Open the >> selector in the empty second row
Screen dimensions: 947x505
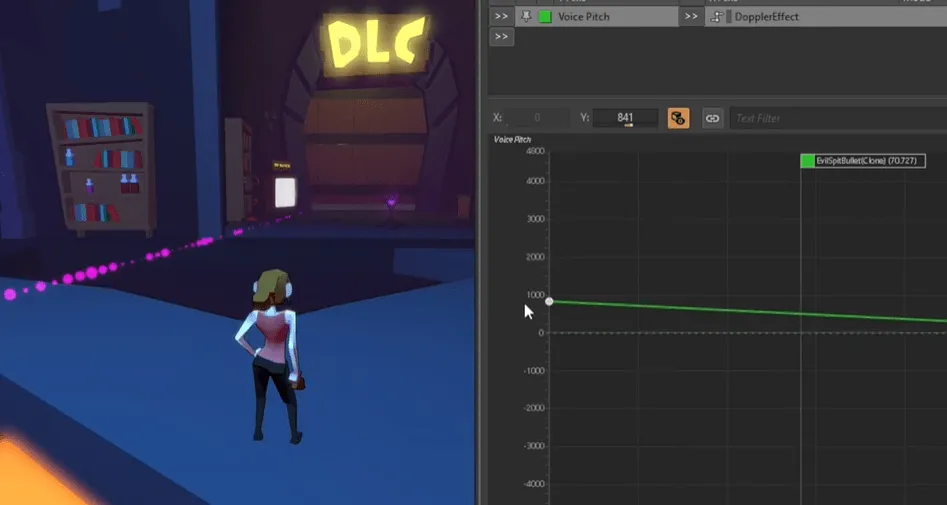point(501,37)
